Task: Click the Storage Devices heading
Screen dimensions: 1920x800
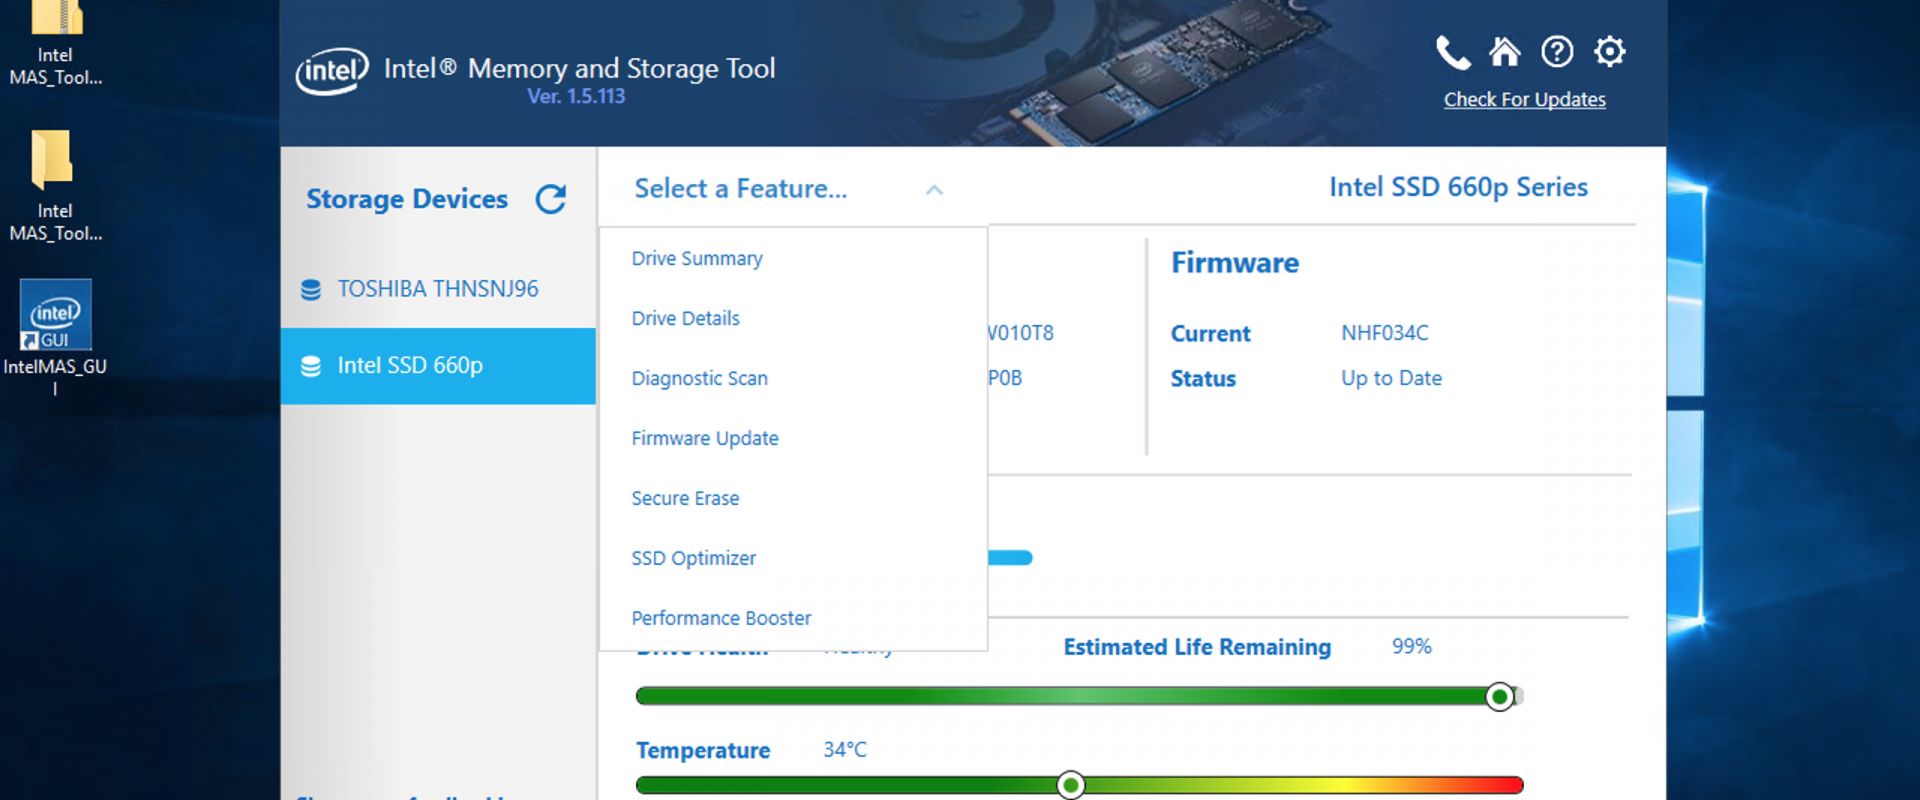Action: point(407,199)
